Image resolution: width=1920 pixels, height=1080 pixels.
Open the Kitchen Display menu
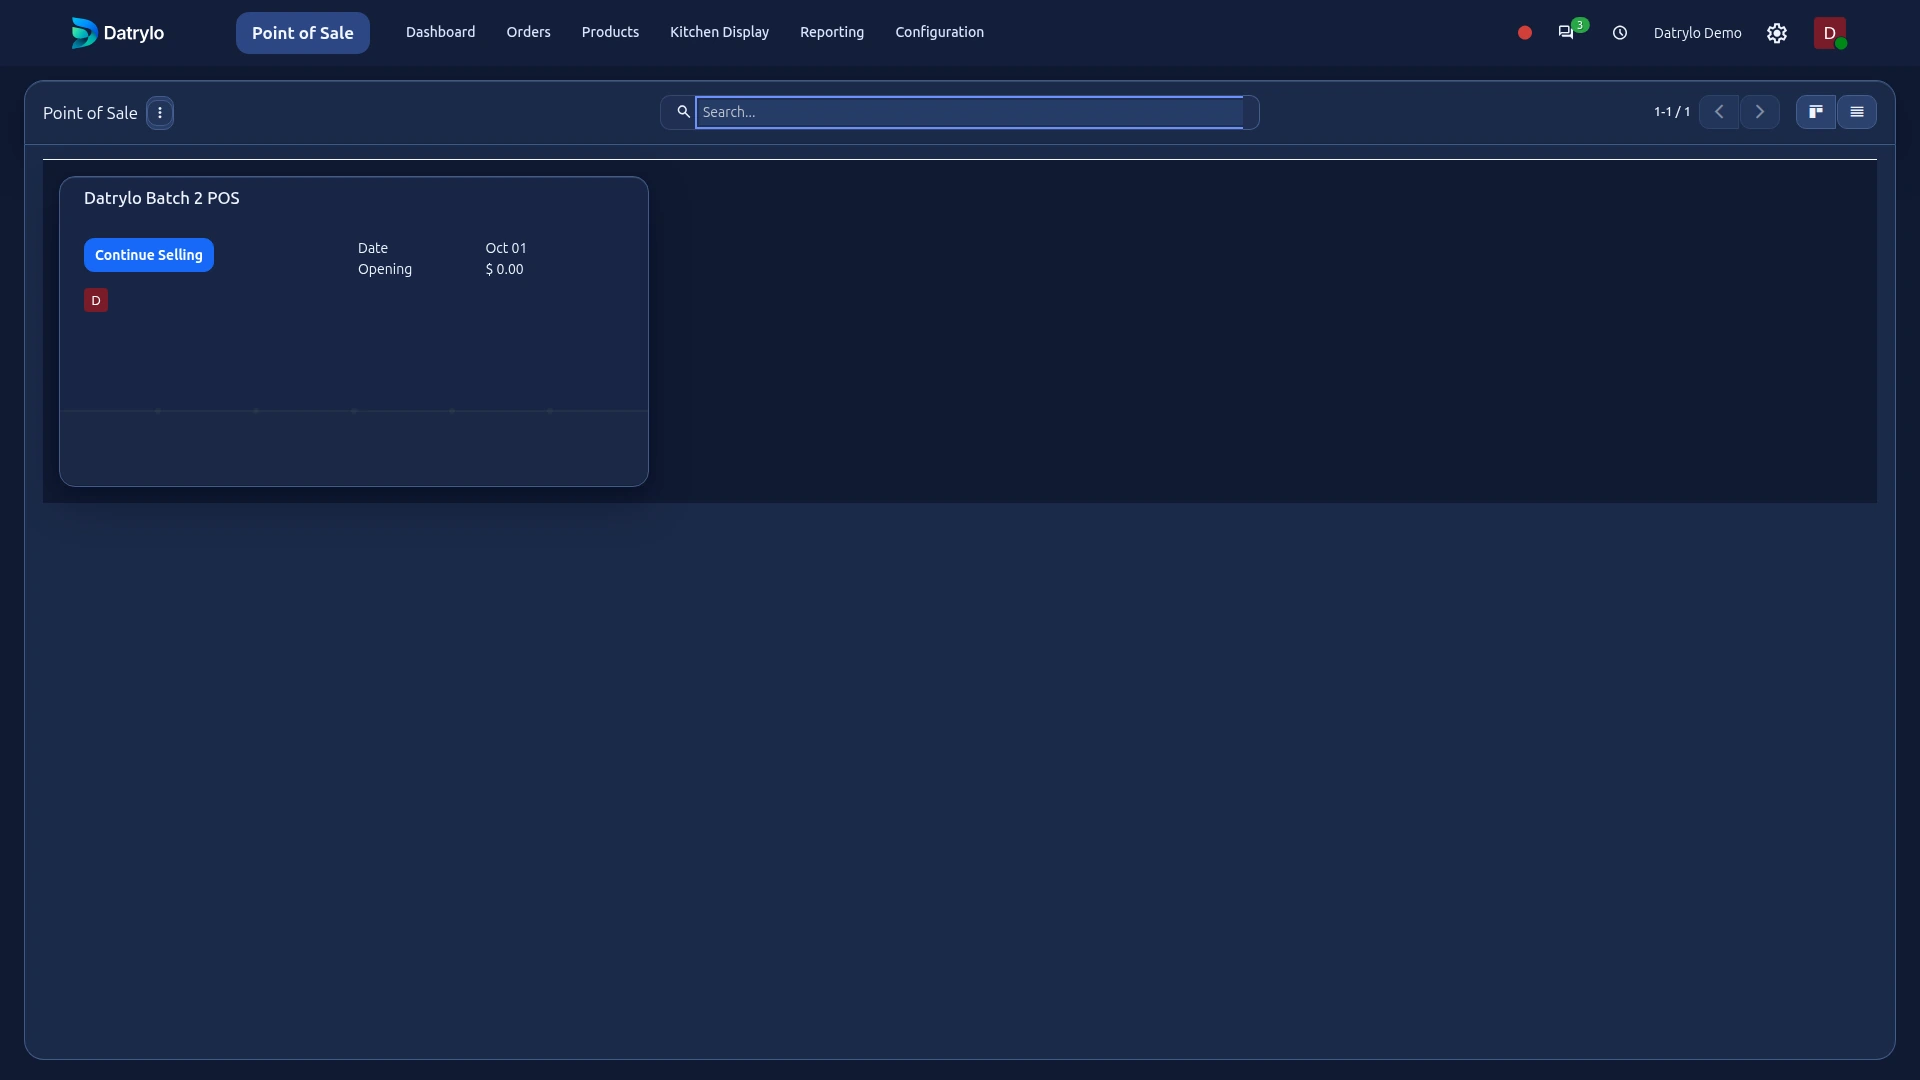720,32
